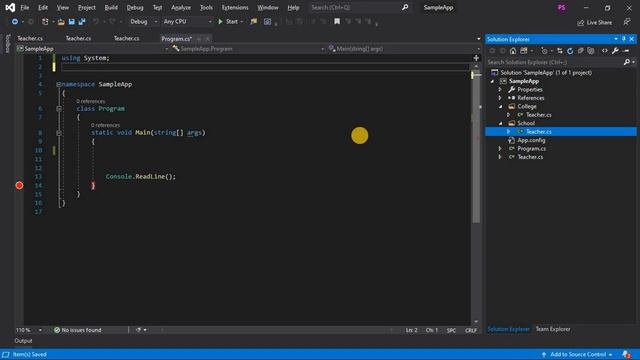Open the Analyze menu
Viewport: 640px width, 360px height.
pos(181,7)
